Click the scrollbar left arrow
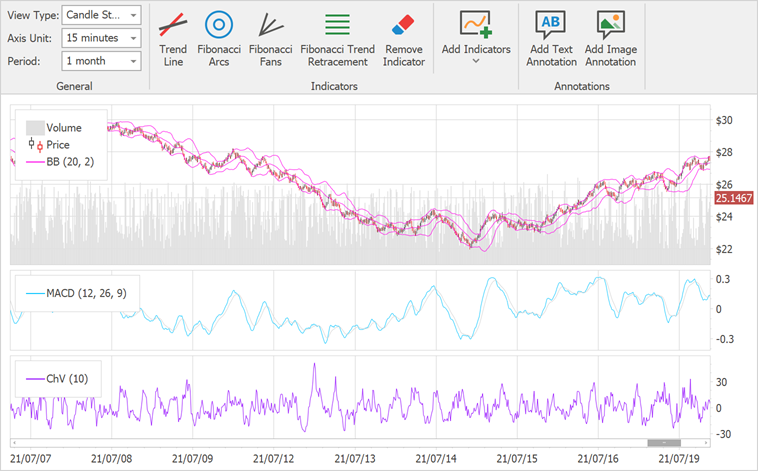758x471 pixels. 14,442
